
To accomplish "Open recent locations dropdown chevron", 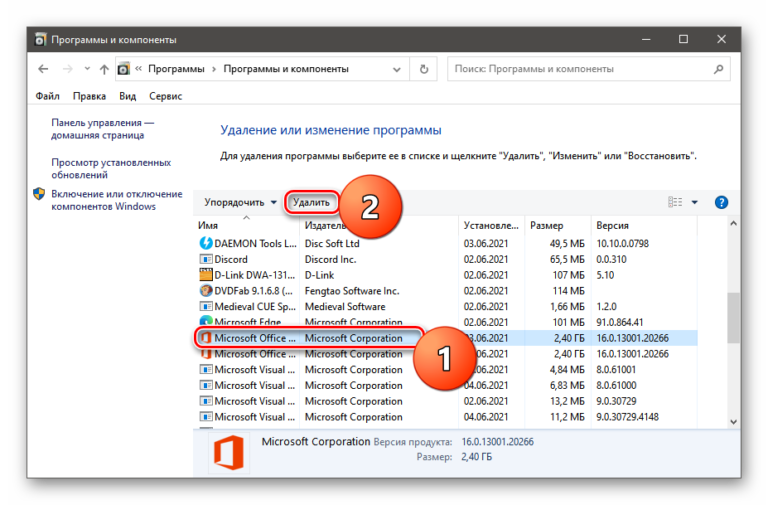I will 87,69.
